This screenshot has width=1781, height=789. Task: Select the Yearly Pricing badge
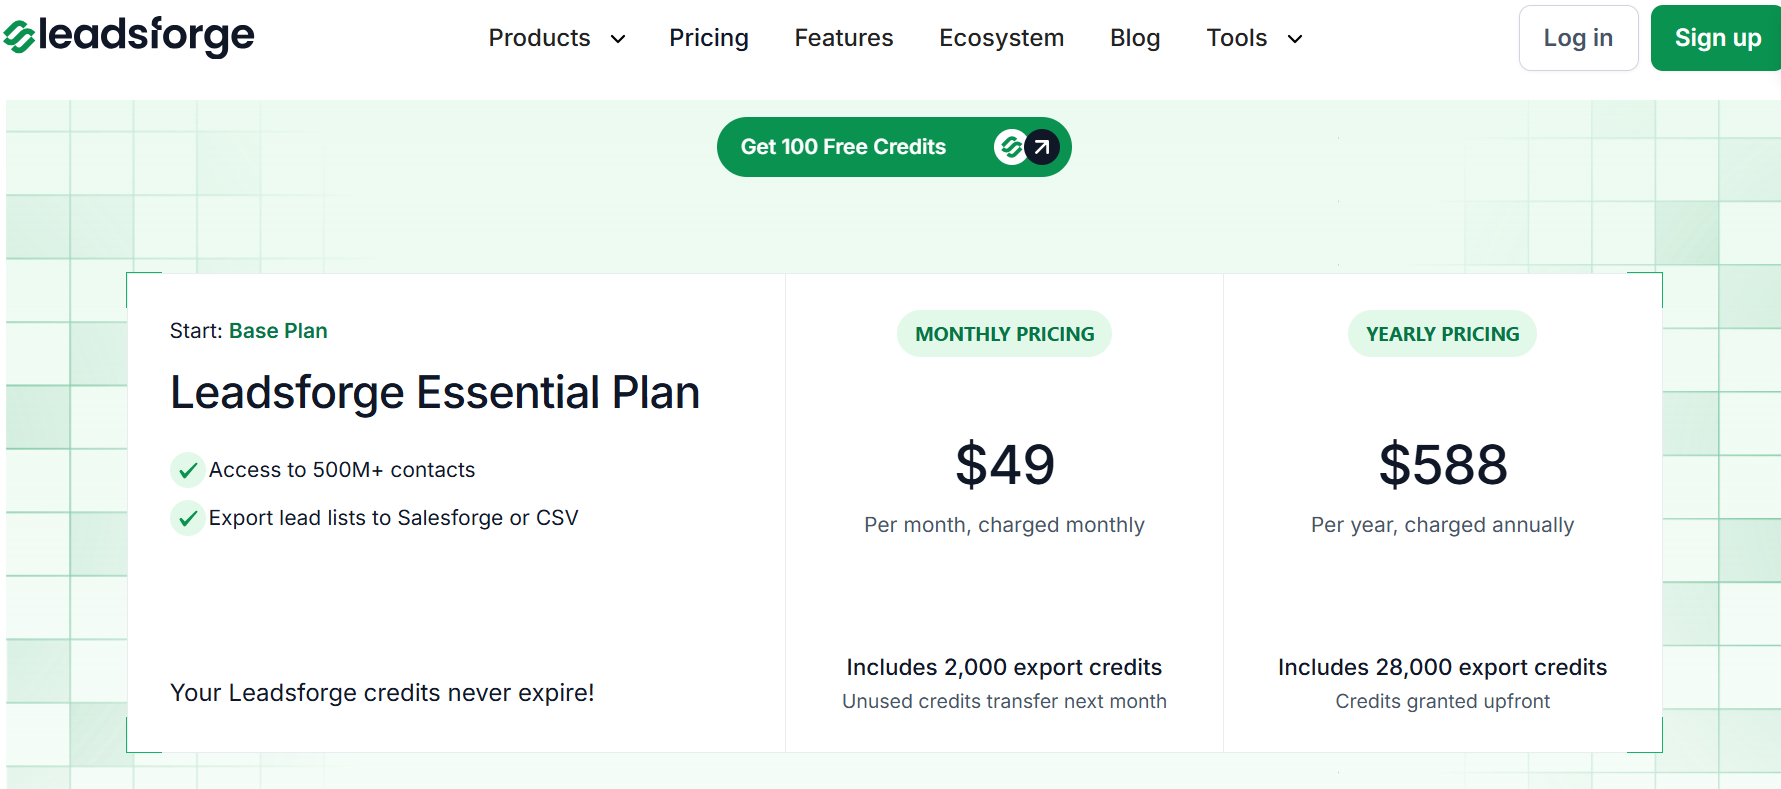pos(1442,334)
